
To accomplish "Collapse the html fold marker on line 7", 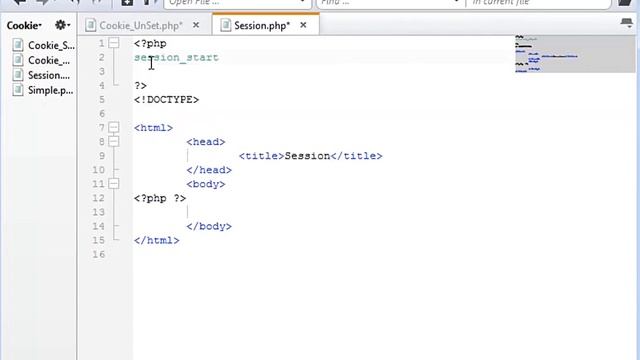I will (x=114, y=127).
